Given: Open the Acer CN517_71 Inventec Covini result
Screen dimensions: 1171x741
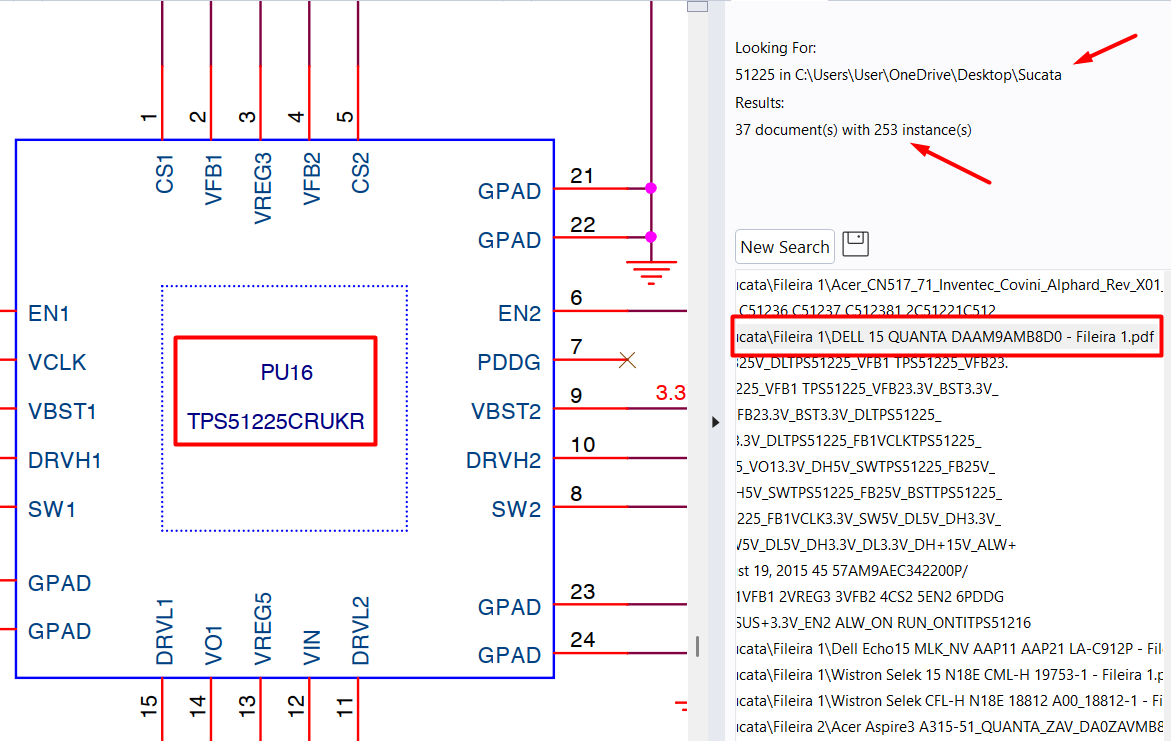Looking at the screenshot, I should pos(948,285).
